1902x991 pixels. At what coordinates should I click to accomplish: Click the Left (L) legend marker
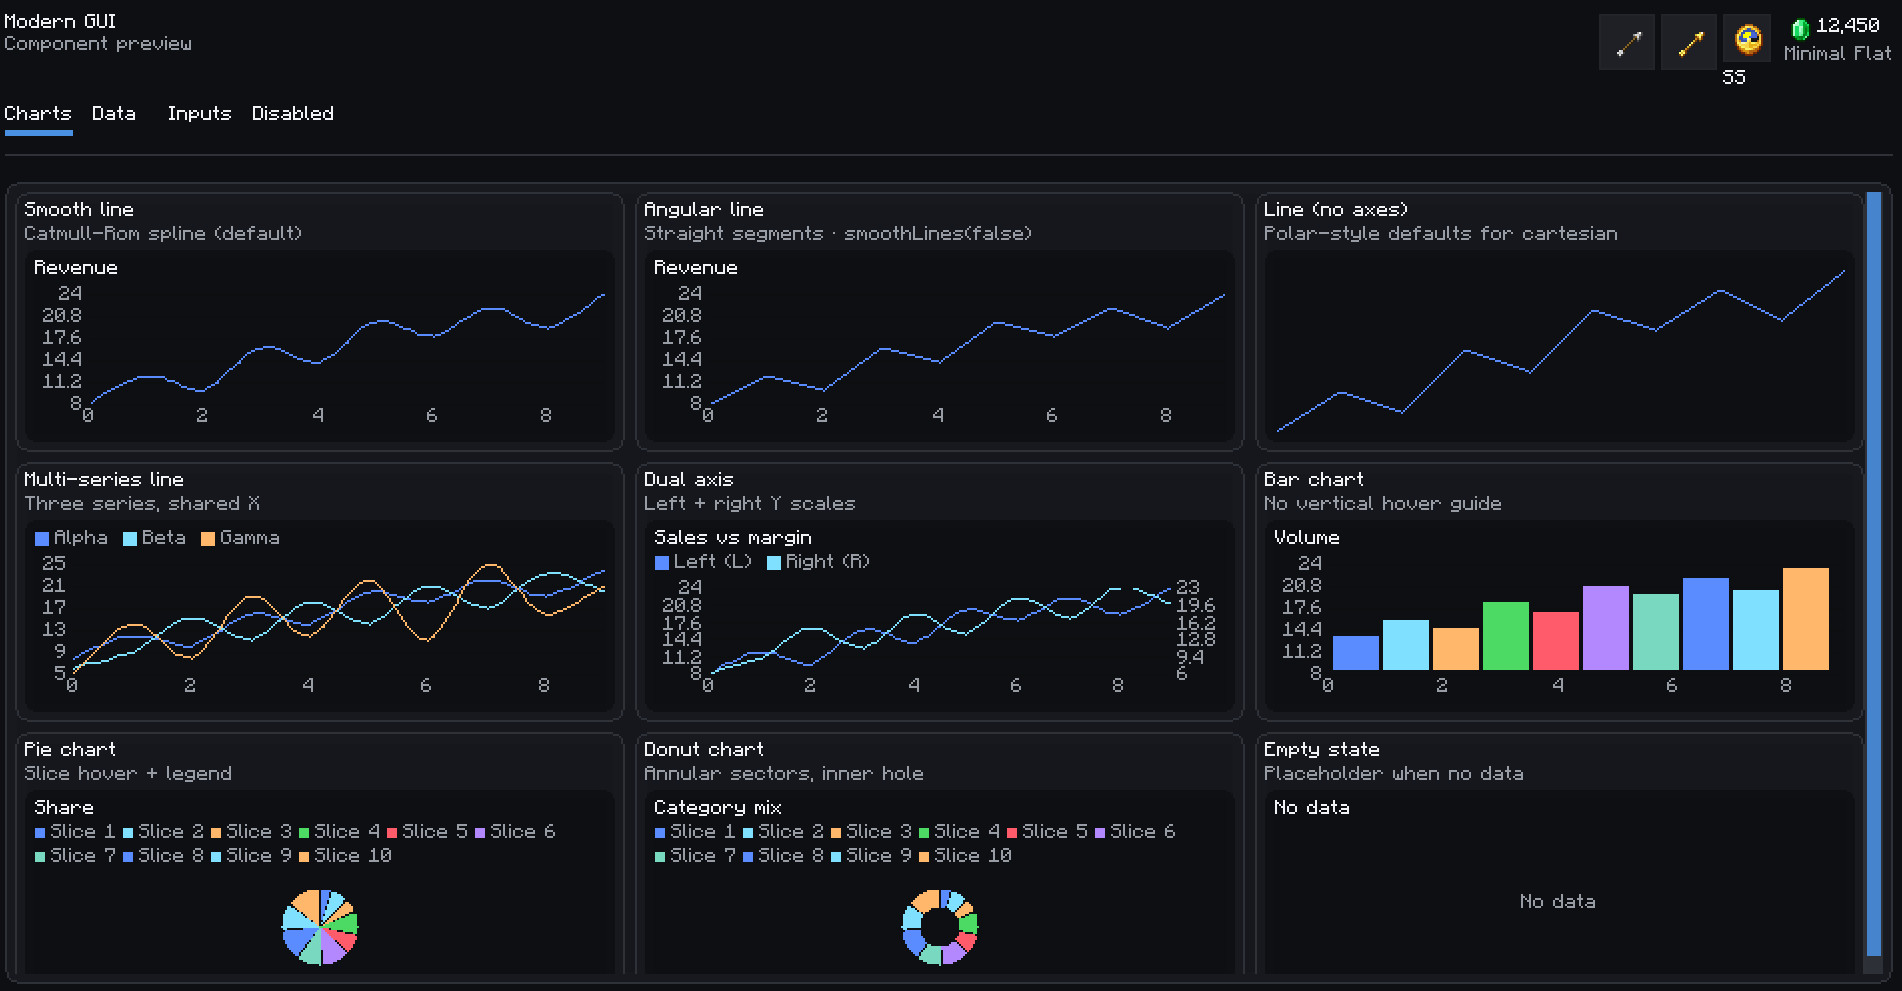662,563
